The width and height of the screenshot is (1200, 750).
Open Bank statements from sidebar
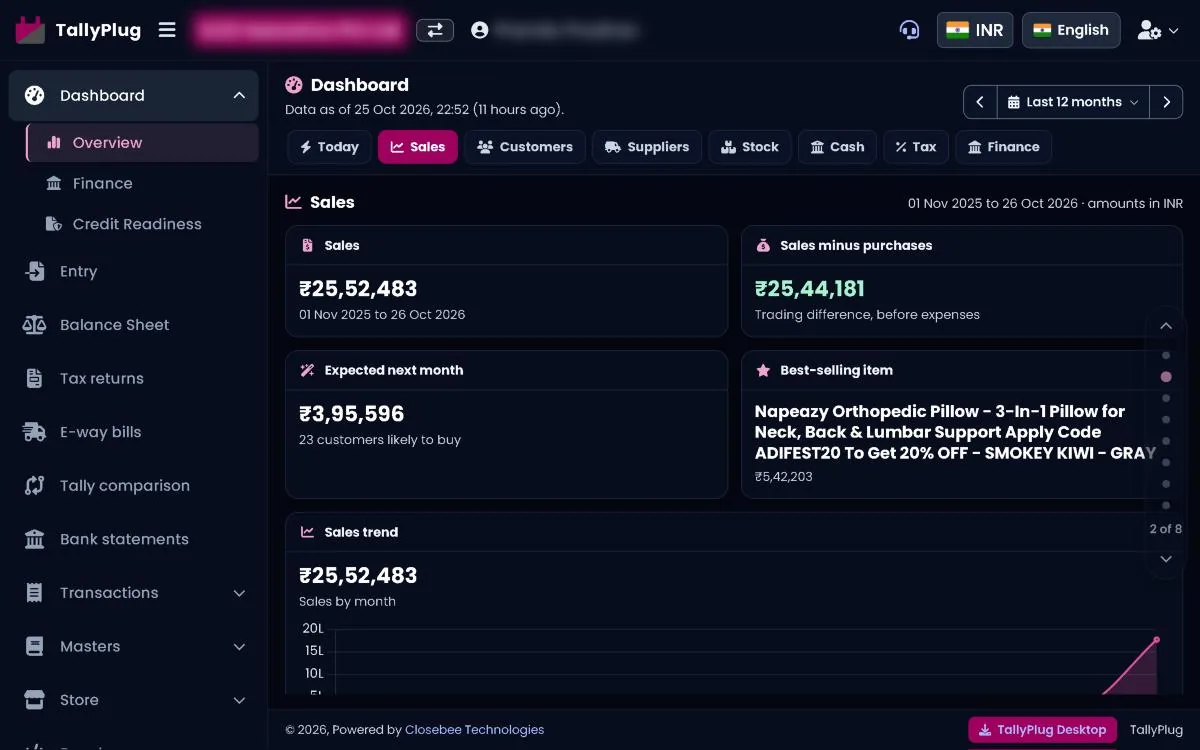click(133, 539)
